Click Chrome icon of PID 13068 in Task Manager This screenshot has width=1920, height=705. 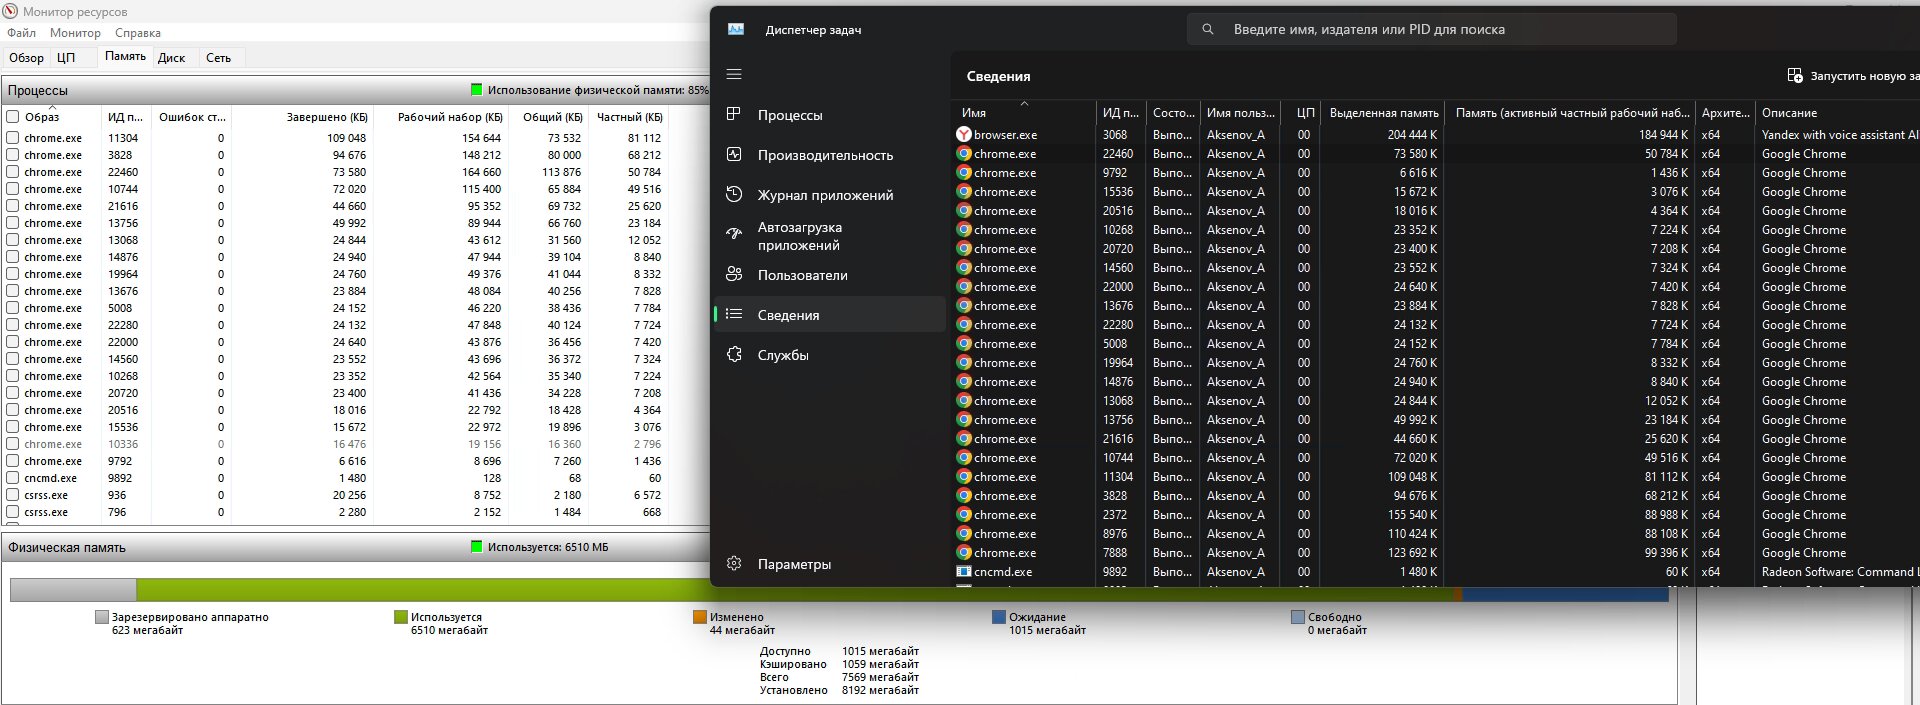[964, 400]
